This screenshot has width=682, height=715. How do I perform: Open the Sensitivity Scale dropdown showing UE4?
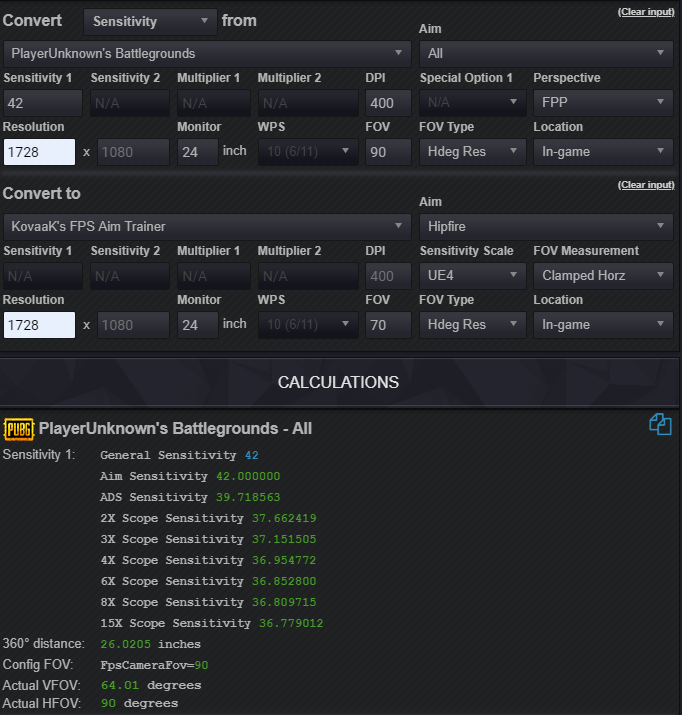[473, 276]
